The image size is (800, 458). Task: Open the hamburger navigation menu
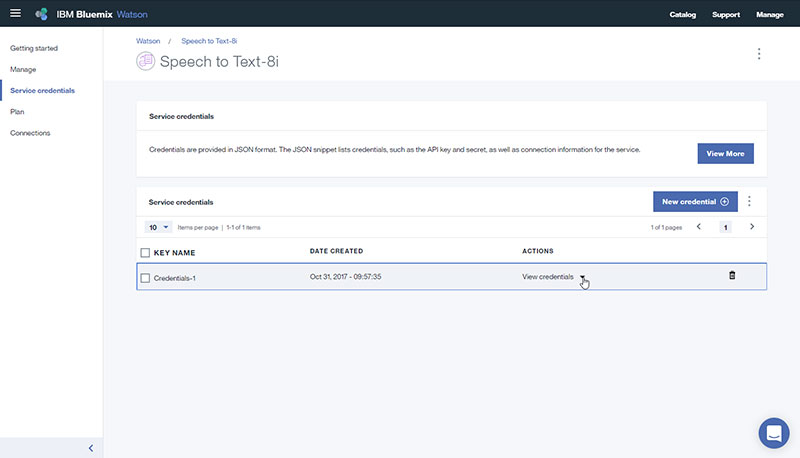pos(15,13)
